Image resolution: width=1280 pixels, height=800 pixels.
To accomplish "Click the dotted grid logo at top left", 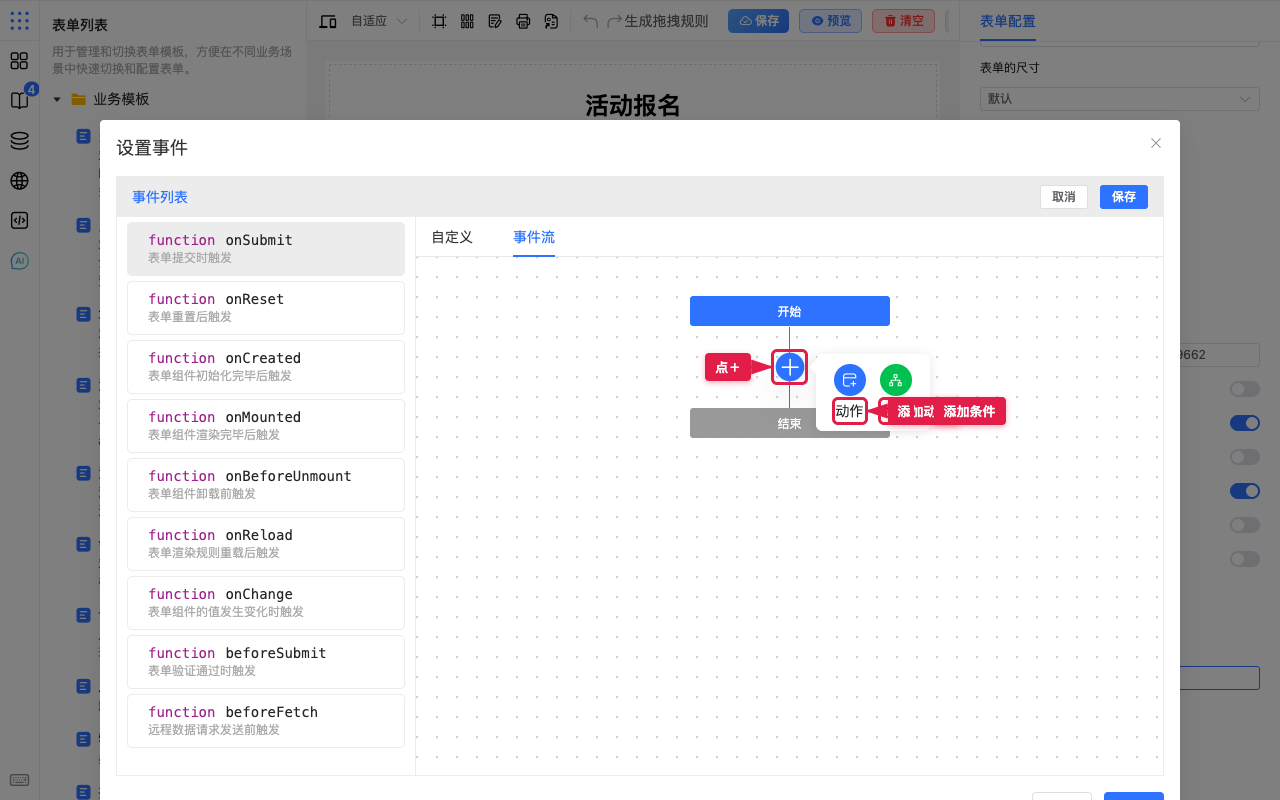I will pyautogui.click(x=19, y=20).
